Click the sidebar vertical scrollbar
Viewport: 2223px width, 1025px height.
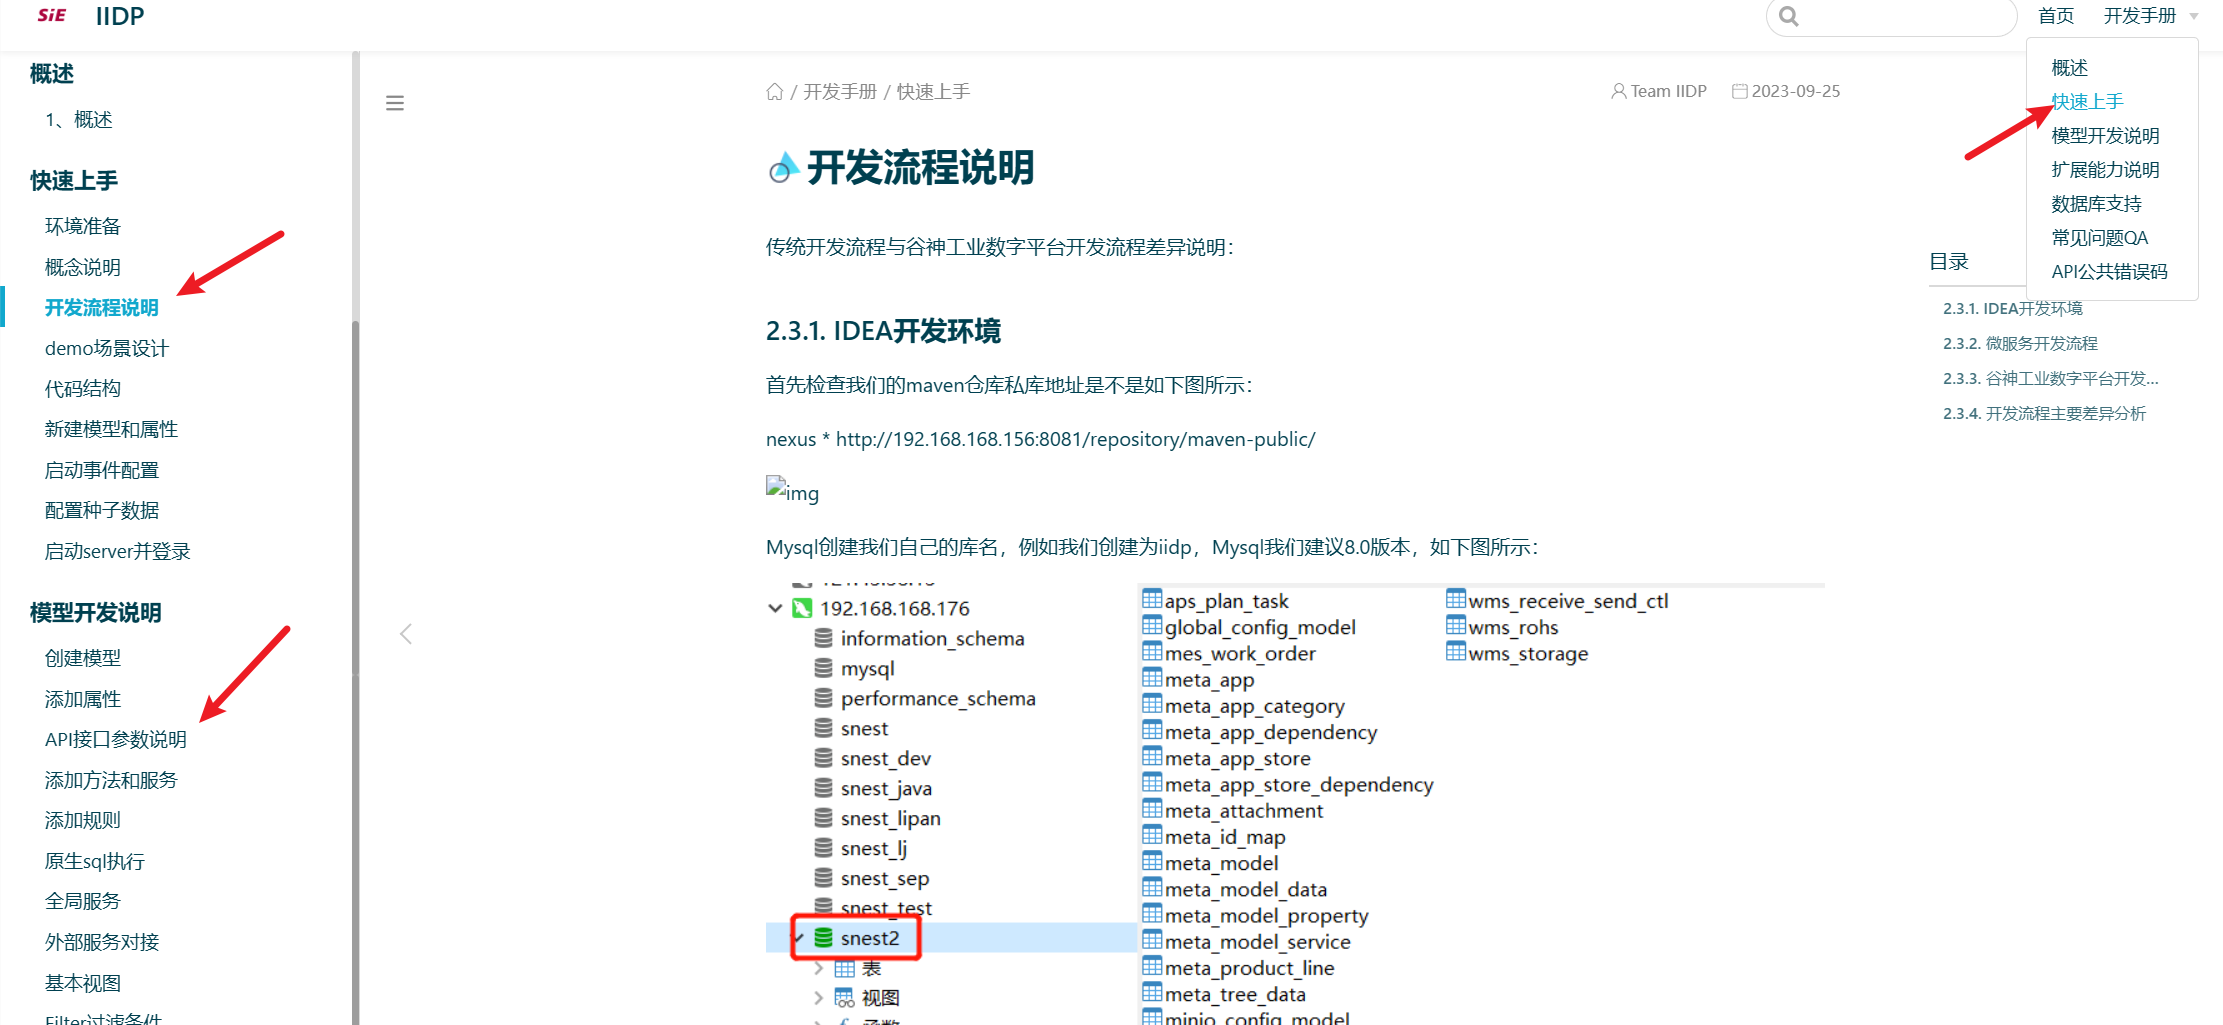tap(355, 600)
